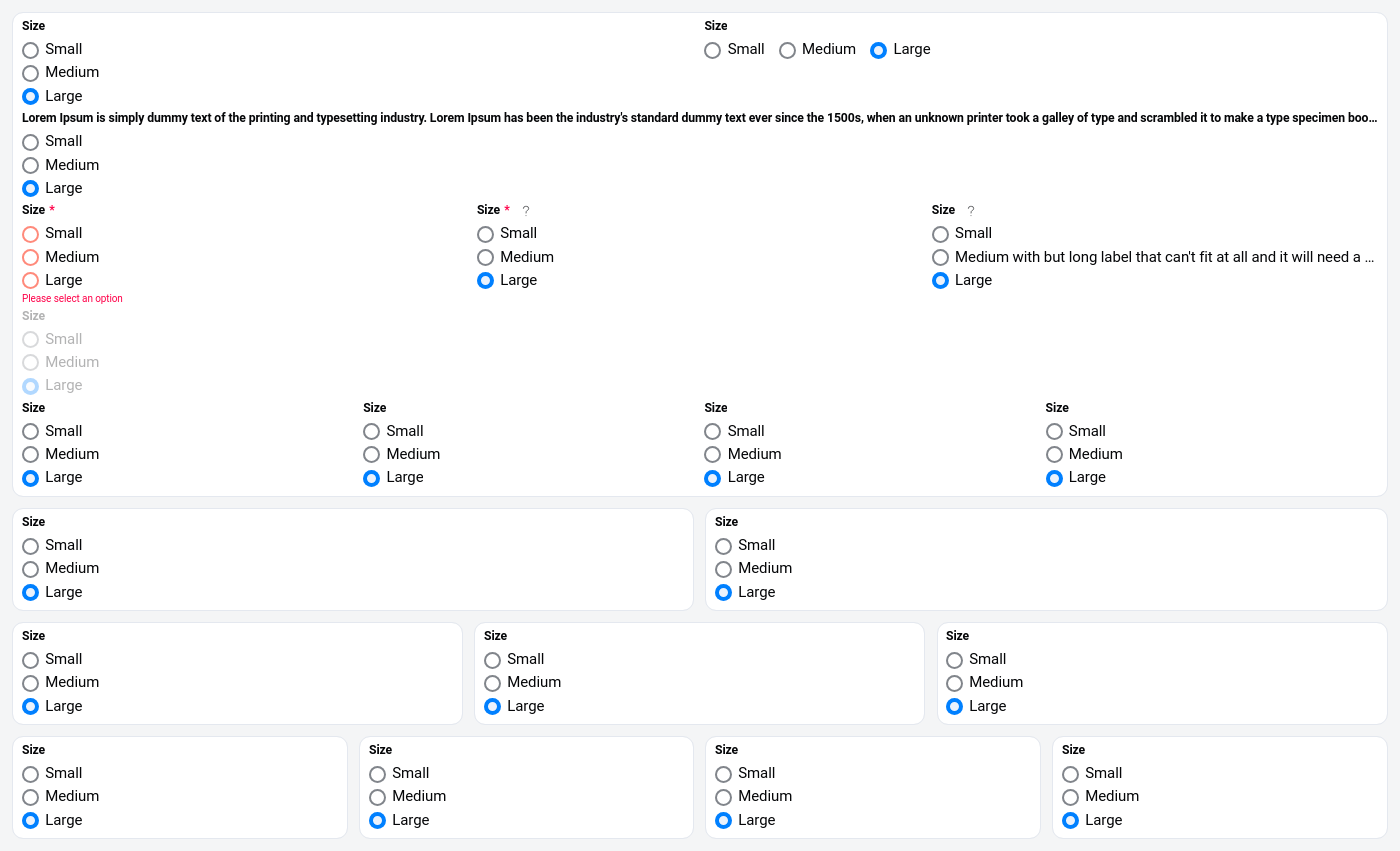Click help icon beside required Size label
The height and width of the screenshot is (851, 1400).
tap(526, 211)
